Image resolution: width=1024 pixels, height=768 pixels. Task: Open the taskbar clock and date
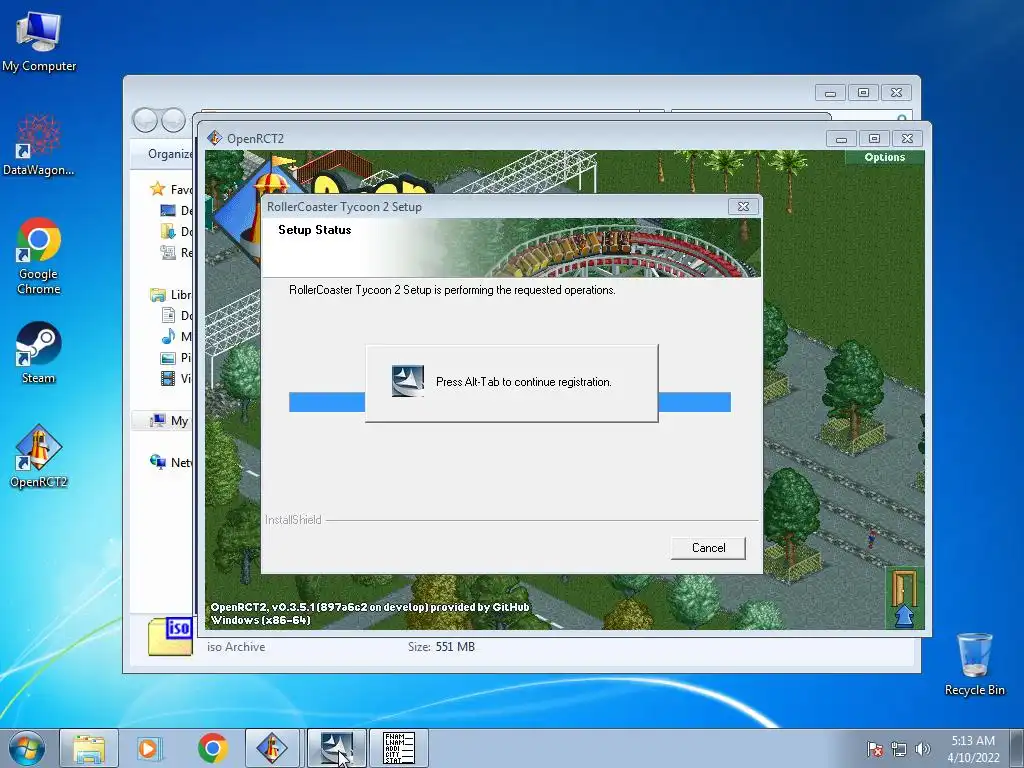tap(973, 748)
